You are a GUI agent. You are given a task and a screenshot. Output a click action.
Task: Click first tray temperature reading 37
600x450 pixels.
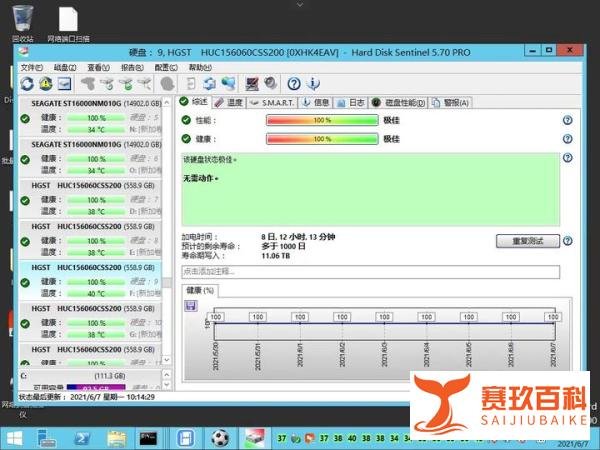click(x=282, y=439)
